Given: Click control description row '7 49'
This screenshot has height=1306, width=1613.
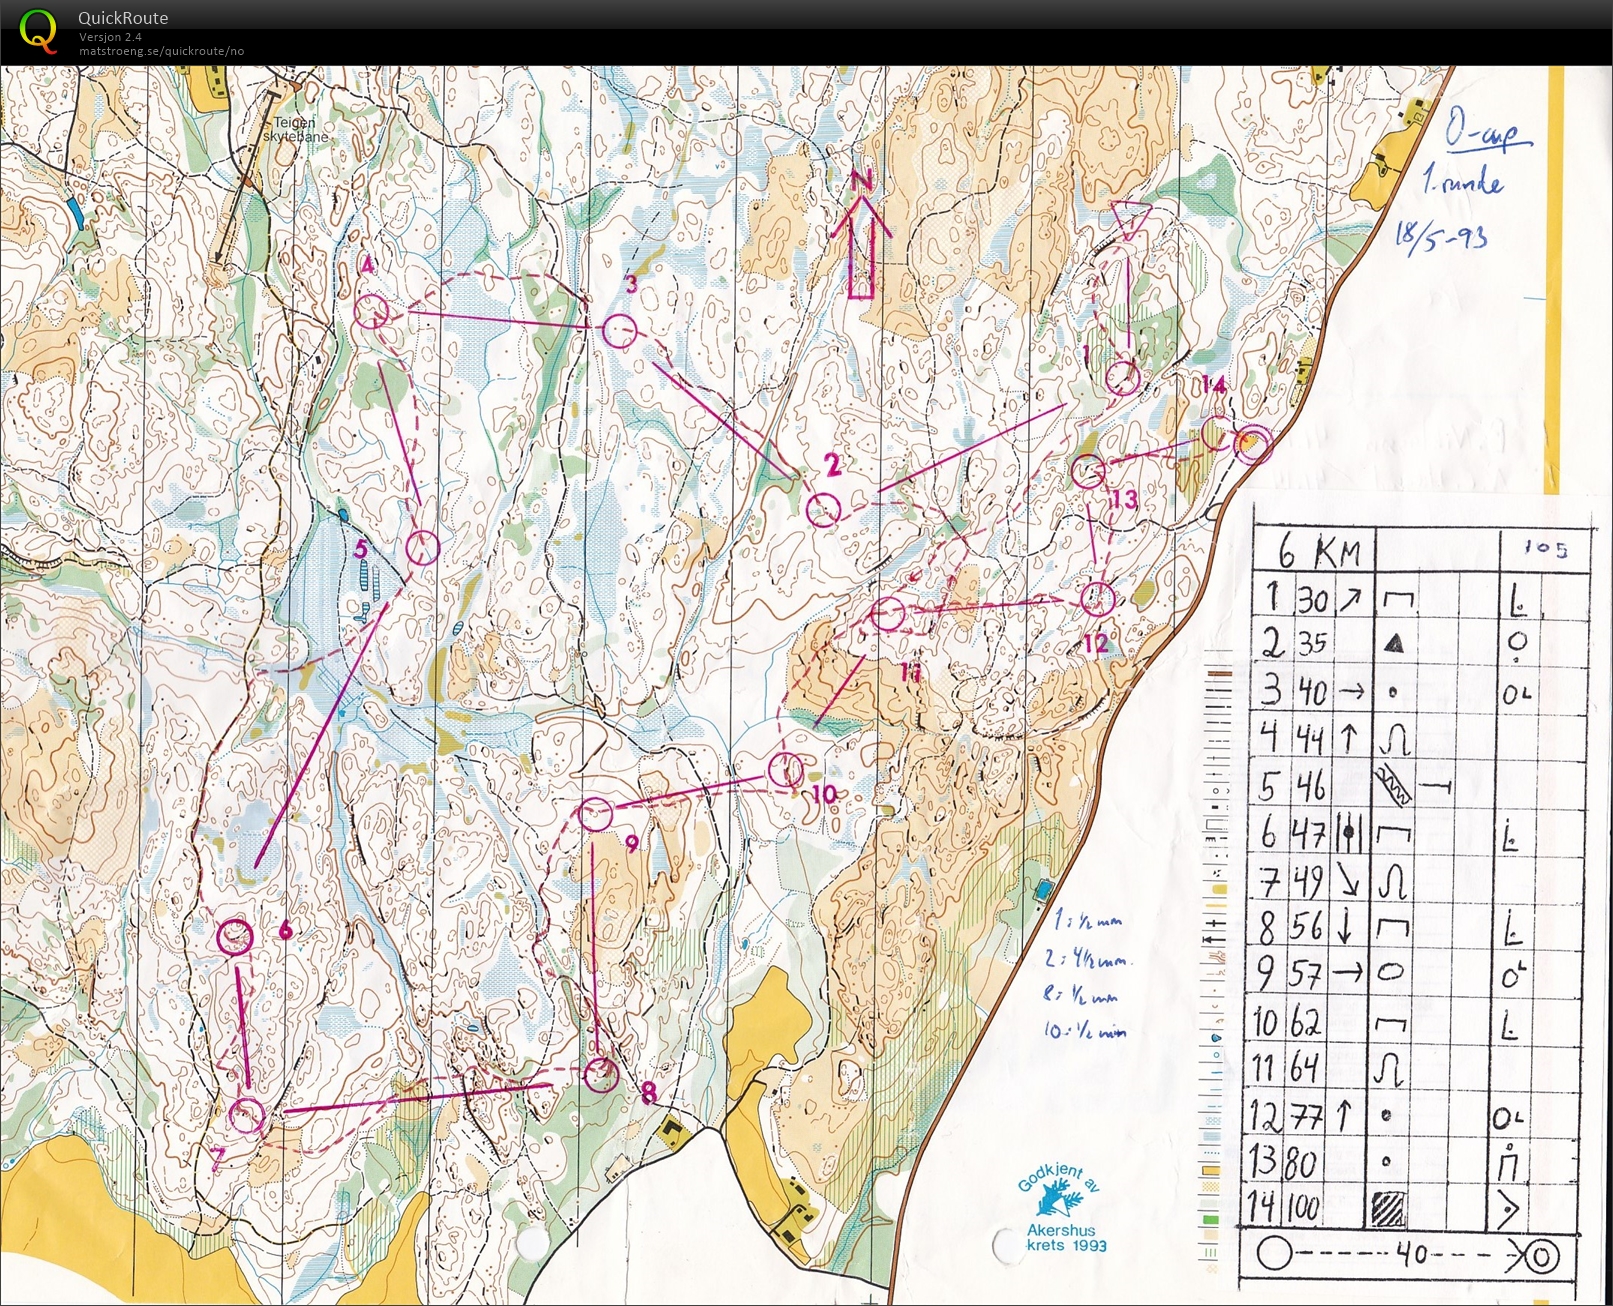Looking at the screenshot, I should coord(1418,880).
